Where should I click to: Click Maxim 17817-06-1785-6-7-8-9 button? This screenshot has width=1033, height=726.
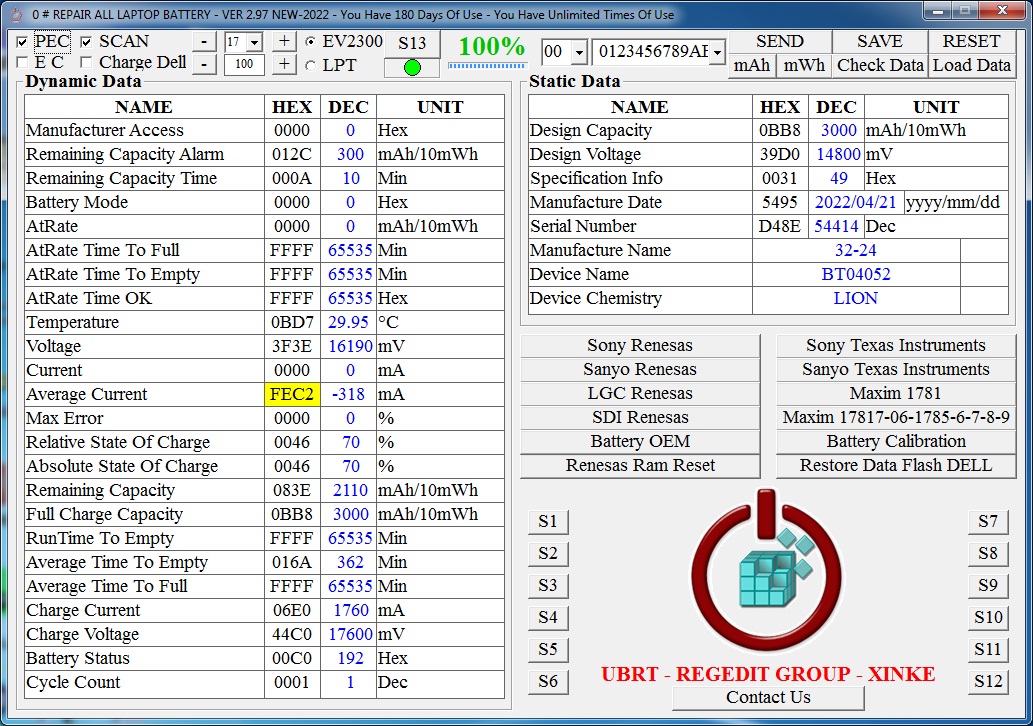pos(895,417)
